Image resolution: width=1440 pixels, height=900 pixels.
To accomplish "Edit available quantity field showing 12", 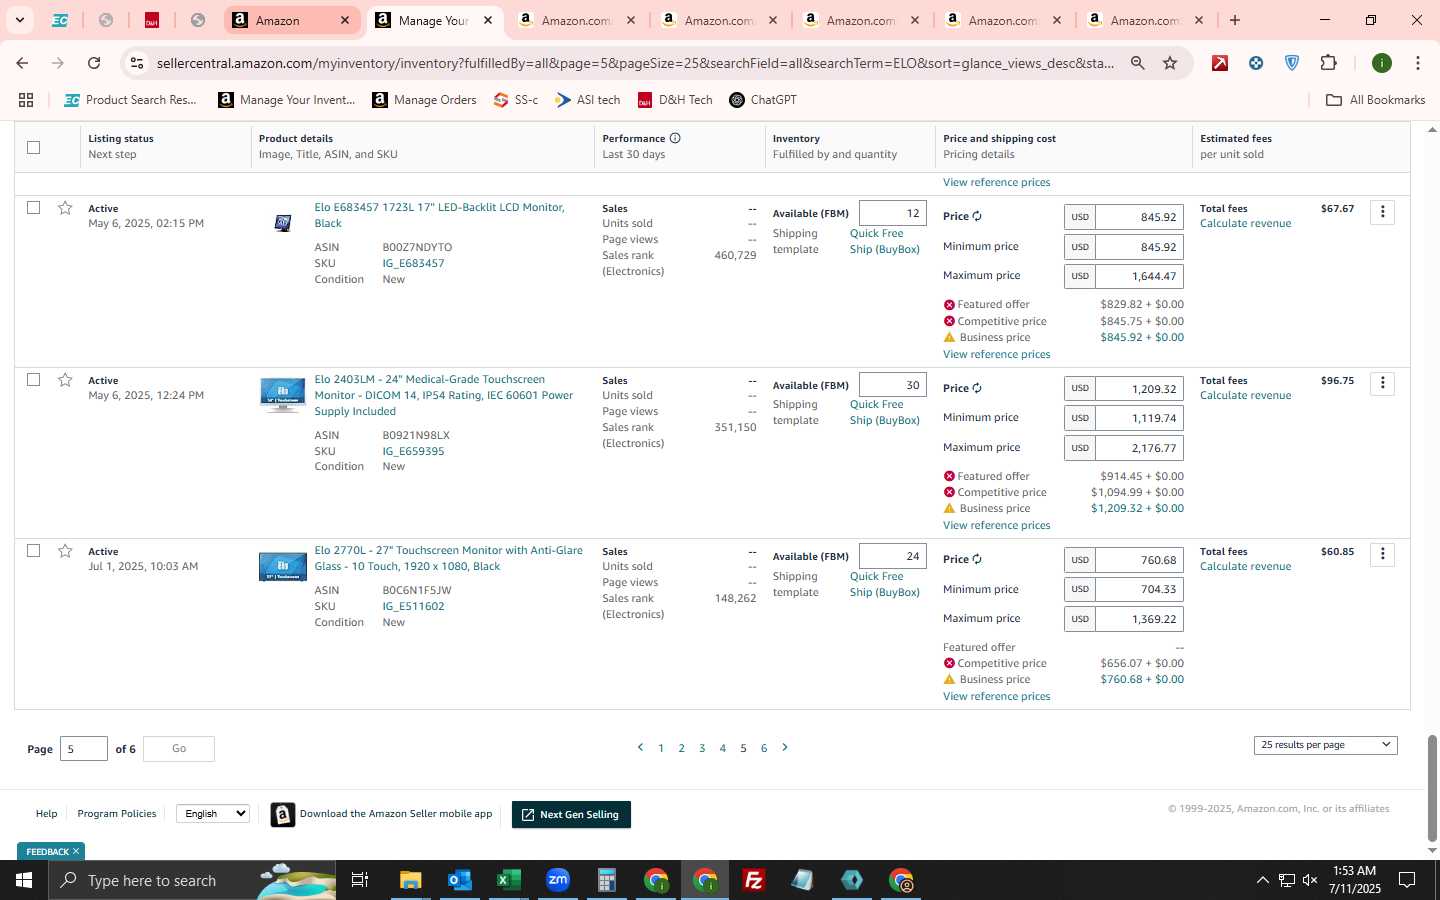I will 892,213.
